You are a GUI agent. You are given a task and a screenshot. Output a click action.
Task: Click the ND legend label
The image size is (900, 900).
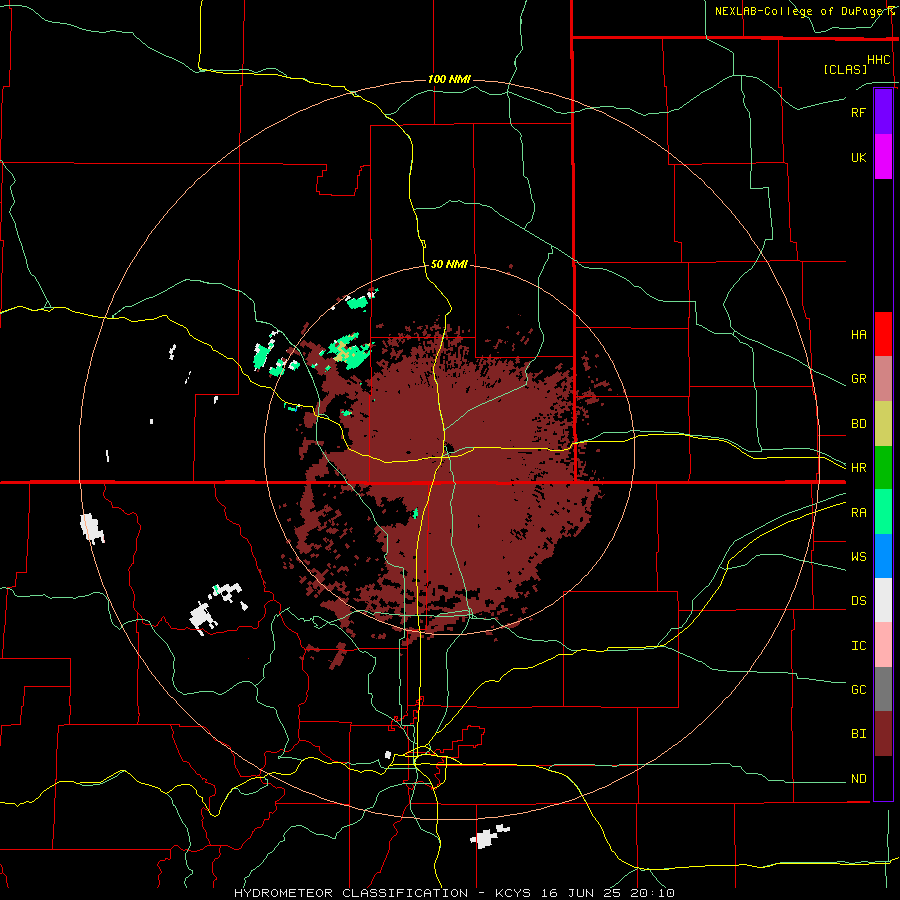click(858, 779)
